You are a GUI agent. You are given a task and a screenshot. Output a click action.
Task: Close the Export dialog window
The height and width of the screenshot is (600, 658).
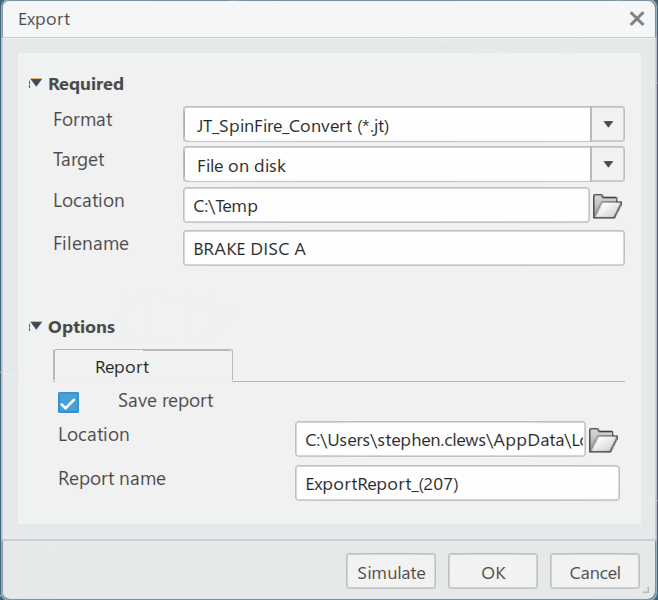[637, 19]
